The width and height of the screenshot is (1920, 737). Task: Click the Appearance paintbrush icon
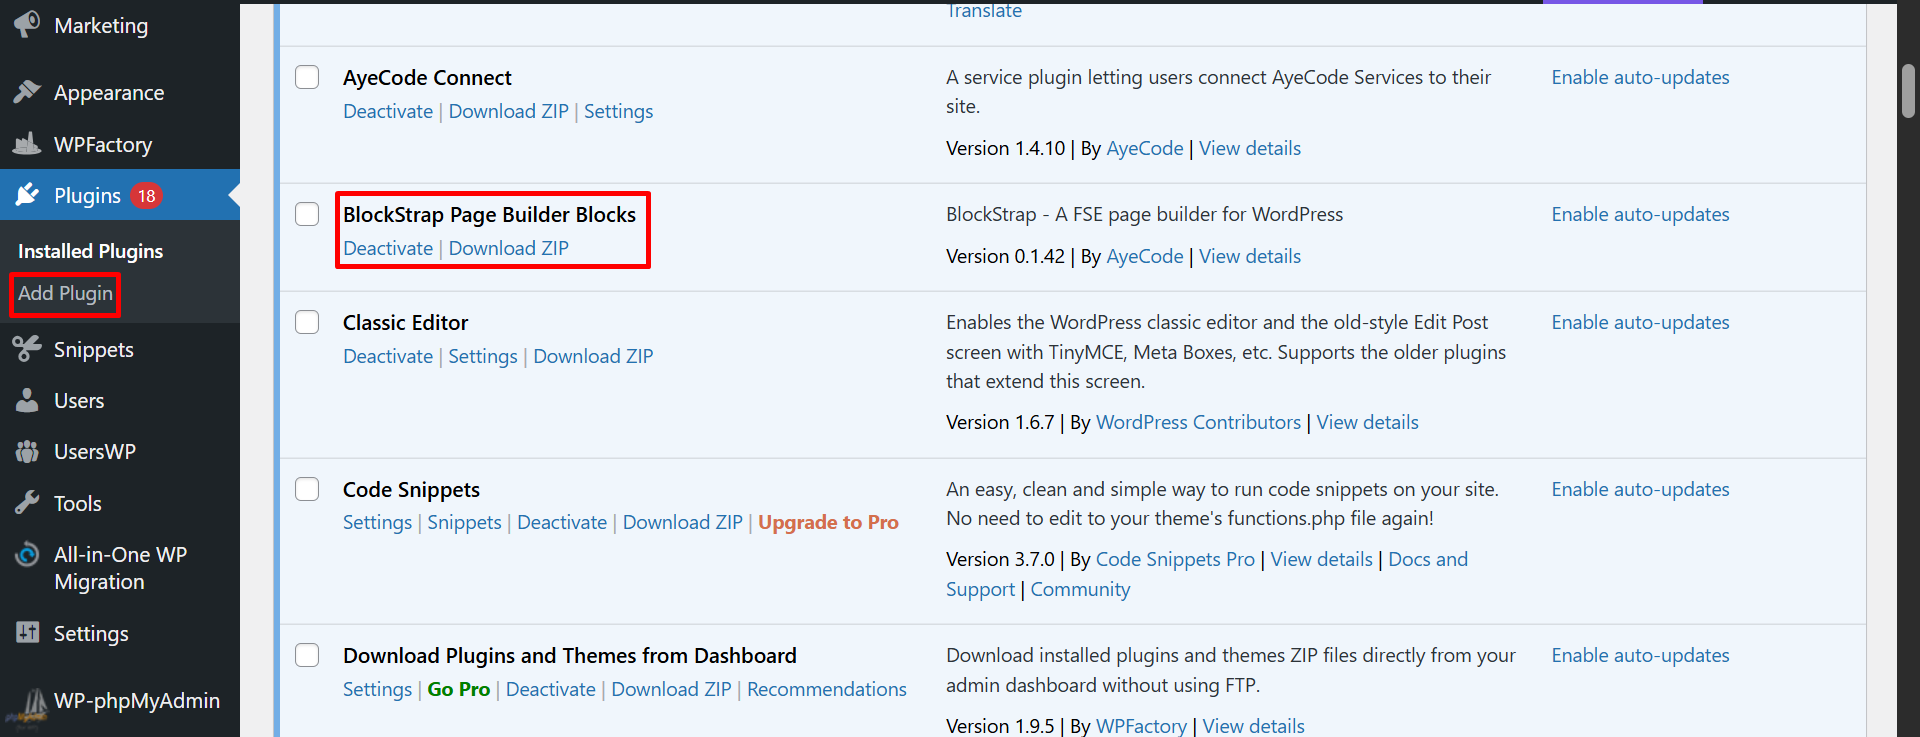27,92
